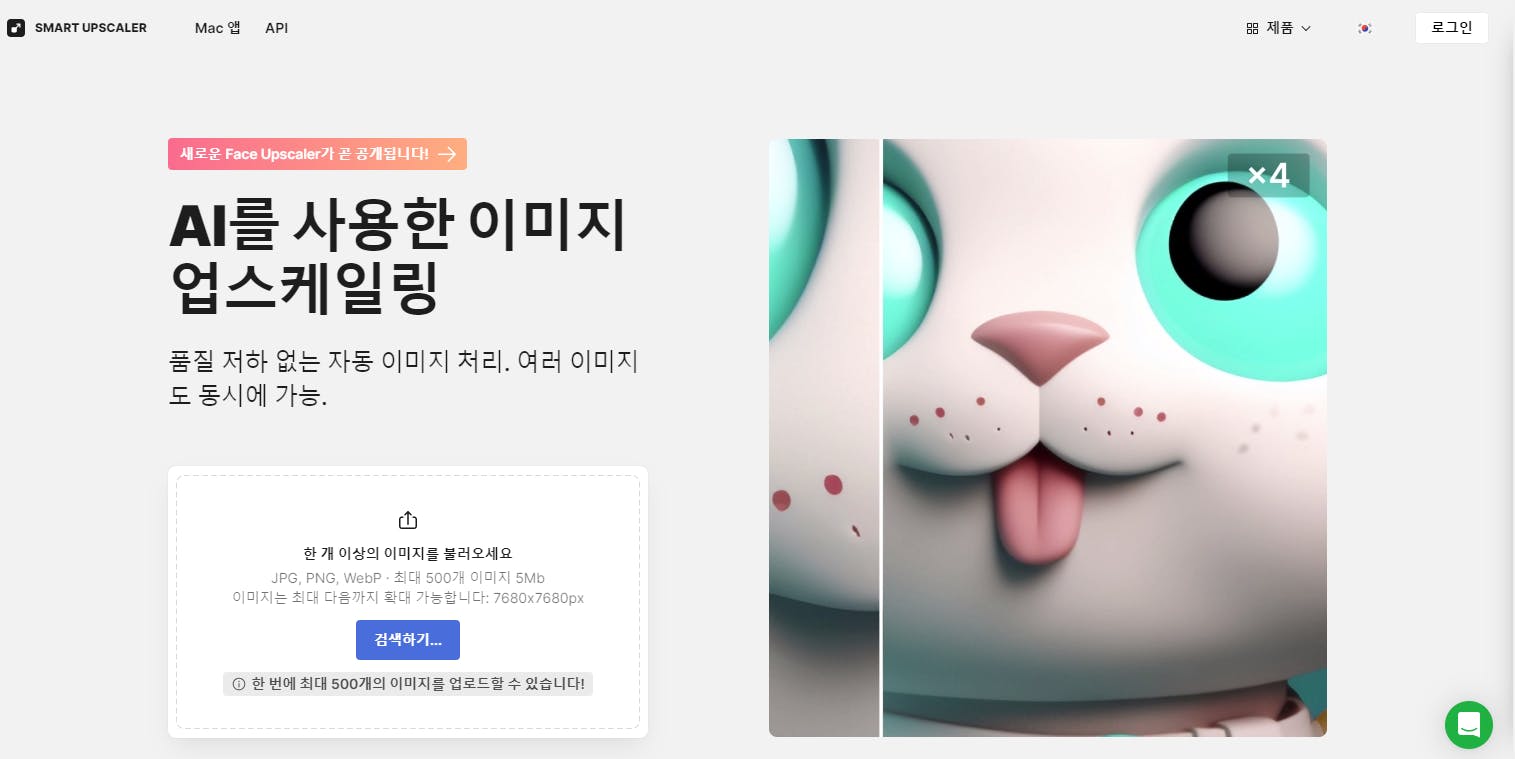This screenshot has width=1515, height=759.
Task: Click the 로그인 login button
Action: tap(1451, 28)
